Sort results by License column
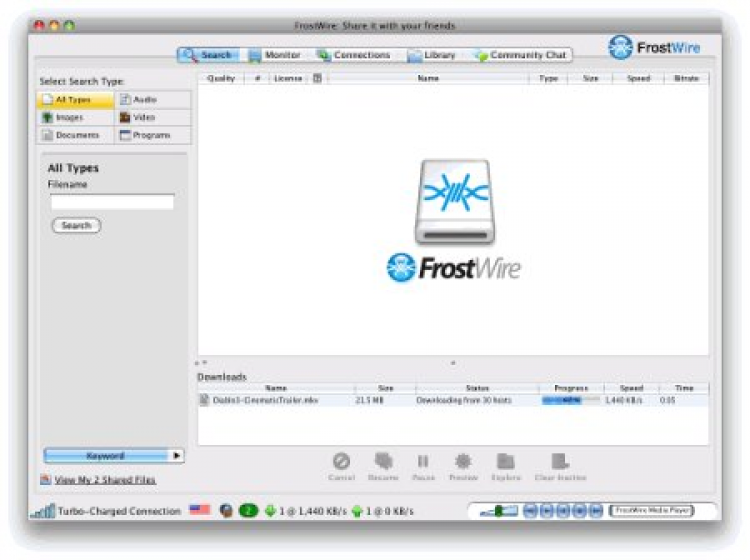 [x=288, y=78]
